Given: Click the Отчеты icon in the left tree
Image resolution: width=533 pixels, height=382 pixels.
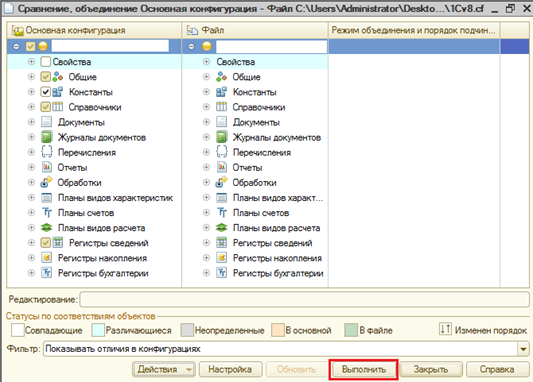Looking at the screenshot, I should pos(47,167).
